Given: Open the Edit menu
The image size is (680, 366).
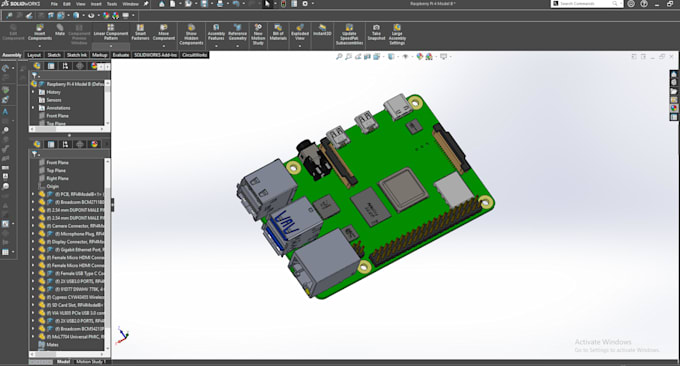Looking at the screenshot, I should pos(67,4).
